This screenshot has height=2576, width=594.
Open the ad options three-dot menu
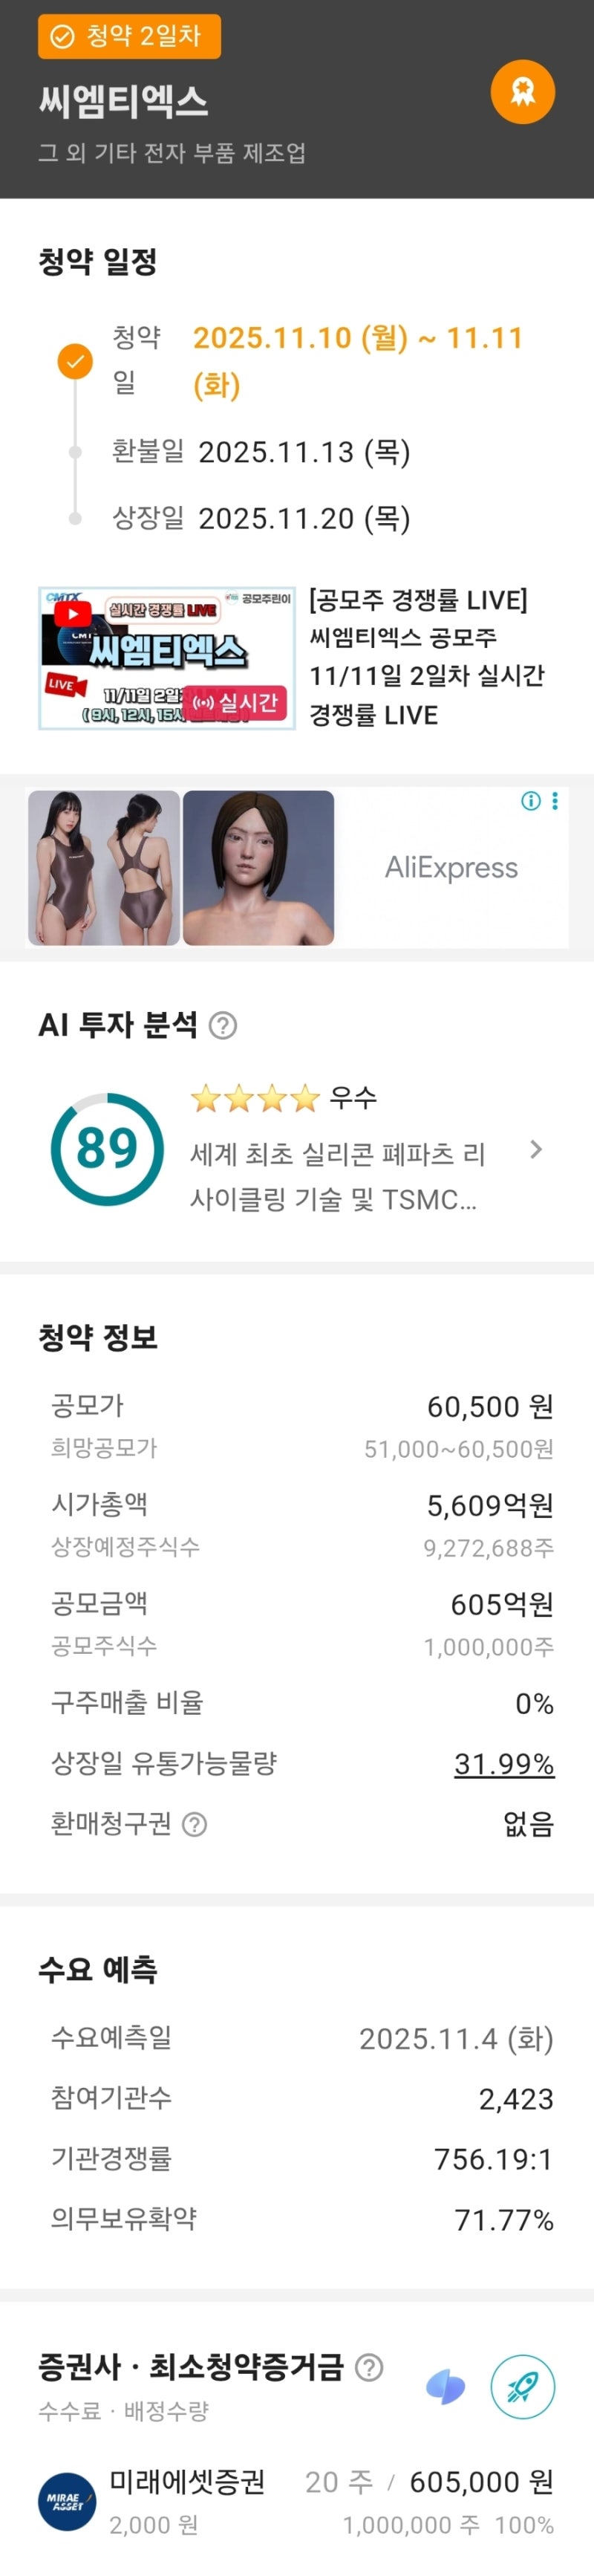555,800
